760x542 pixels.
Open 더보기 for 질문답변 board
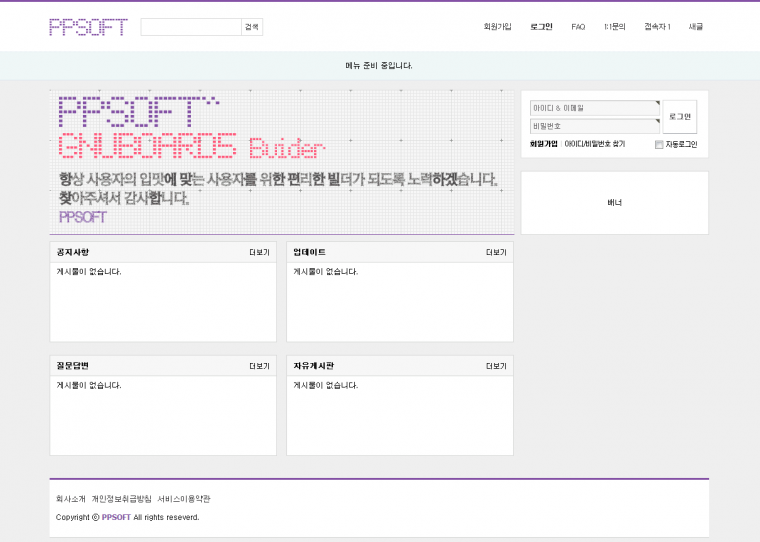259,366
